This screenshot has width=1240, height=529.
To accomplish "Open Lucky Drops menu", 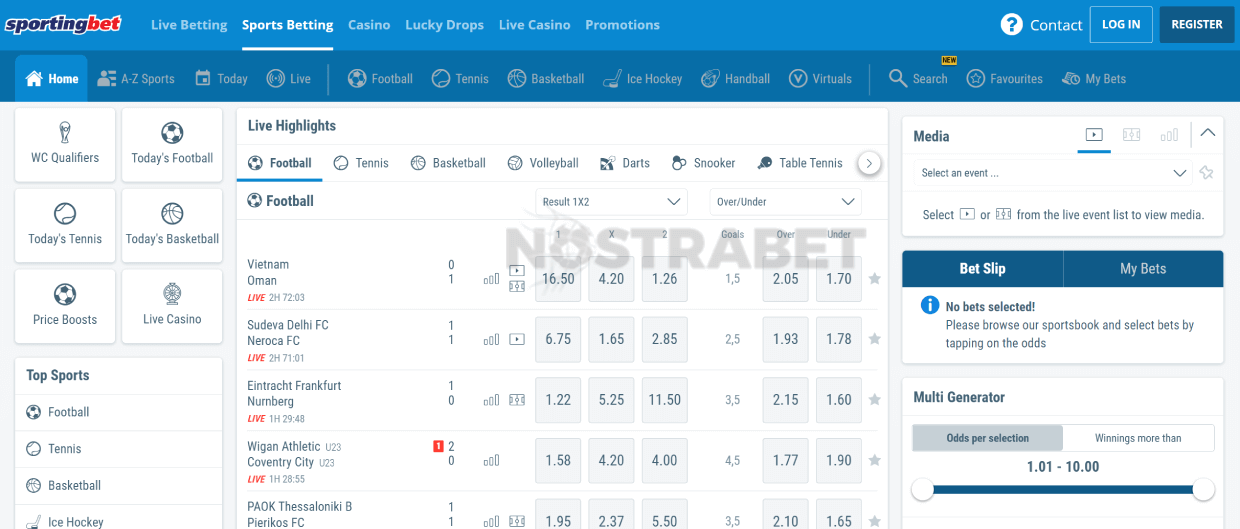I will (x=444, y=25).
